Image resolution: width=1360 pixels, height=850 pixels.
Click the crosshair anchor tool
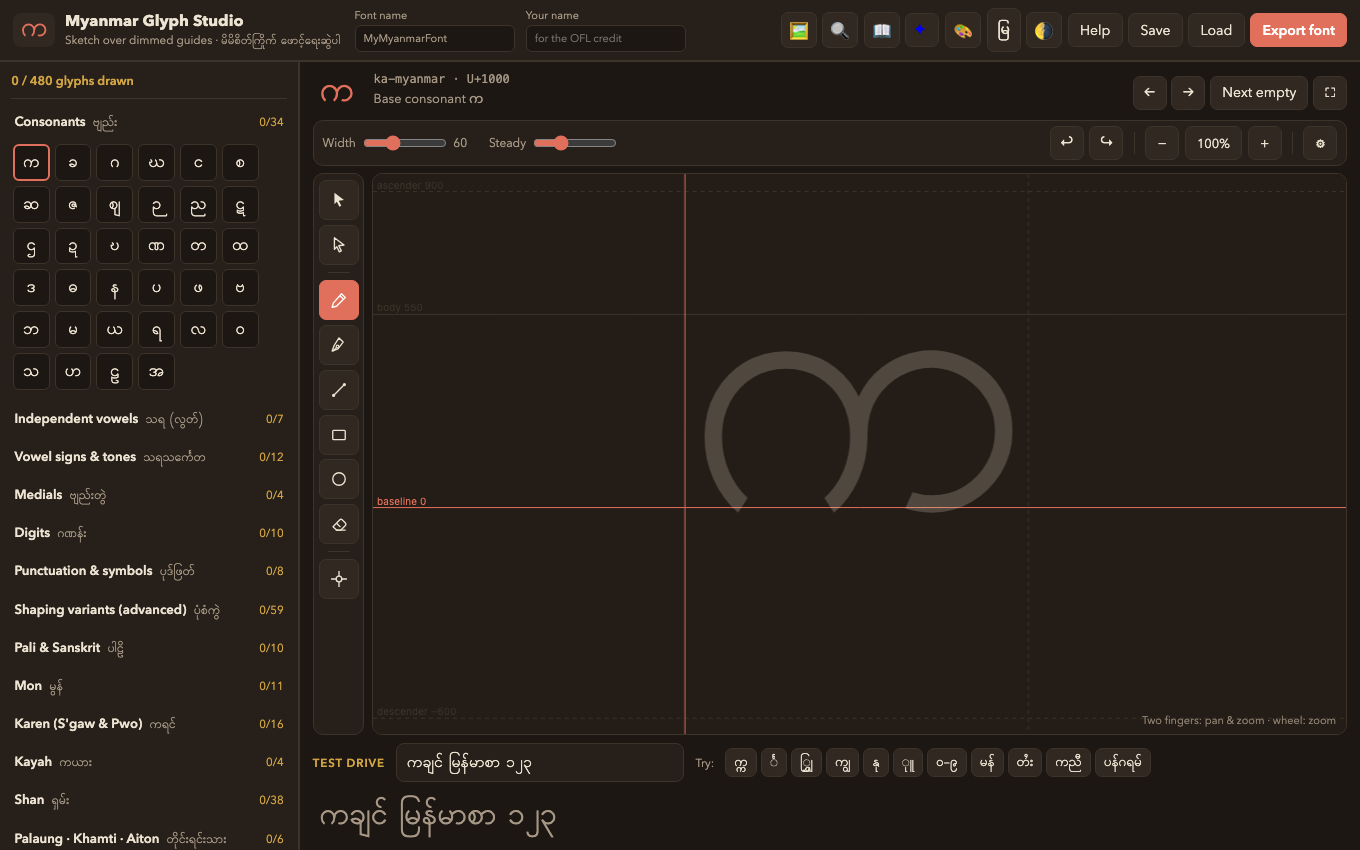click(x=339, y=579)
